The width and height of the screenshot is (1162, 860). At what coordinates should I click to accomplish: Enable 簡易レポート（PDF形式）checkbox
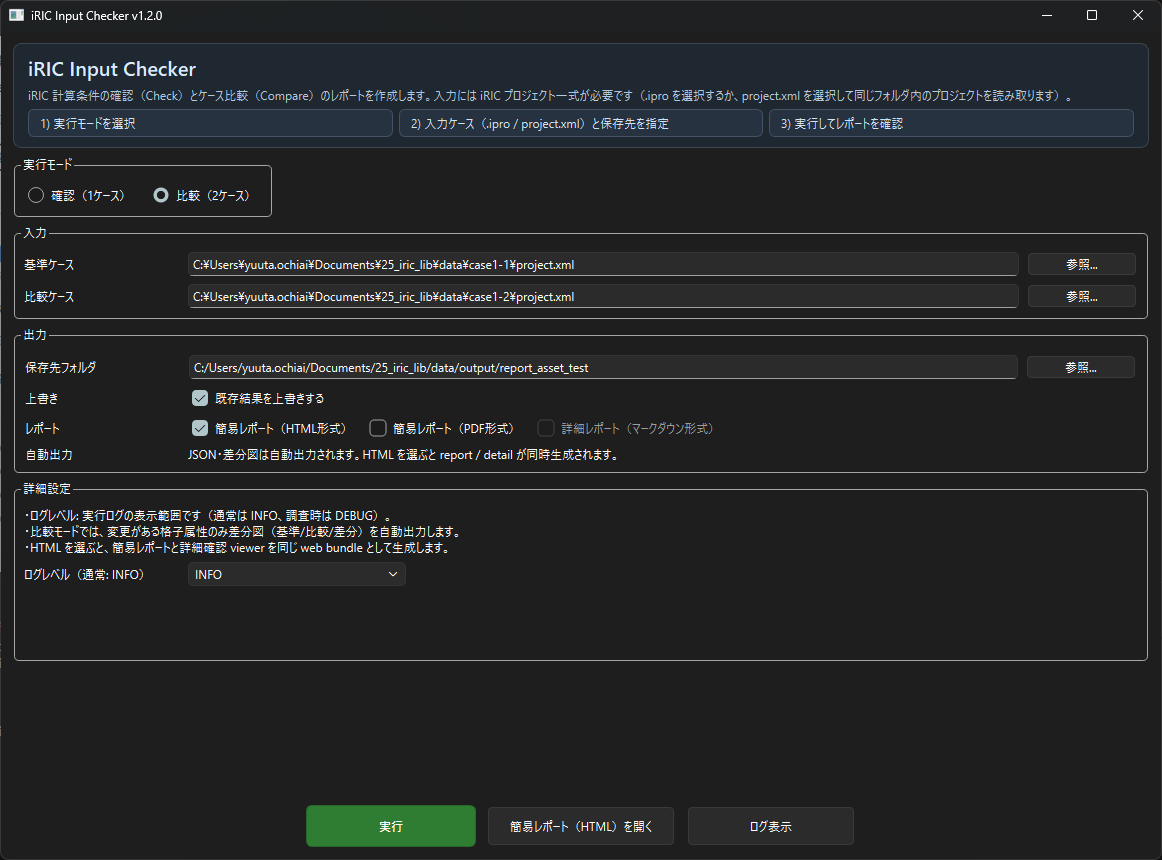[378, 428]
